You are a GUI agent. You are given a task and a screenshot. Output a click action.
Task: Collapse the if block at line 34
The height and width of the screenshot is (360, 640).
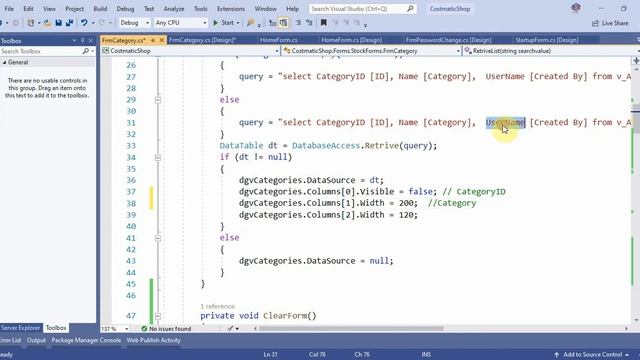pos(158,158)
